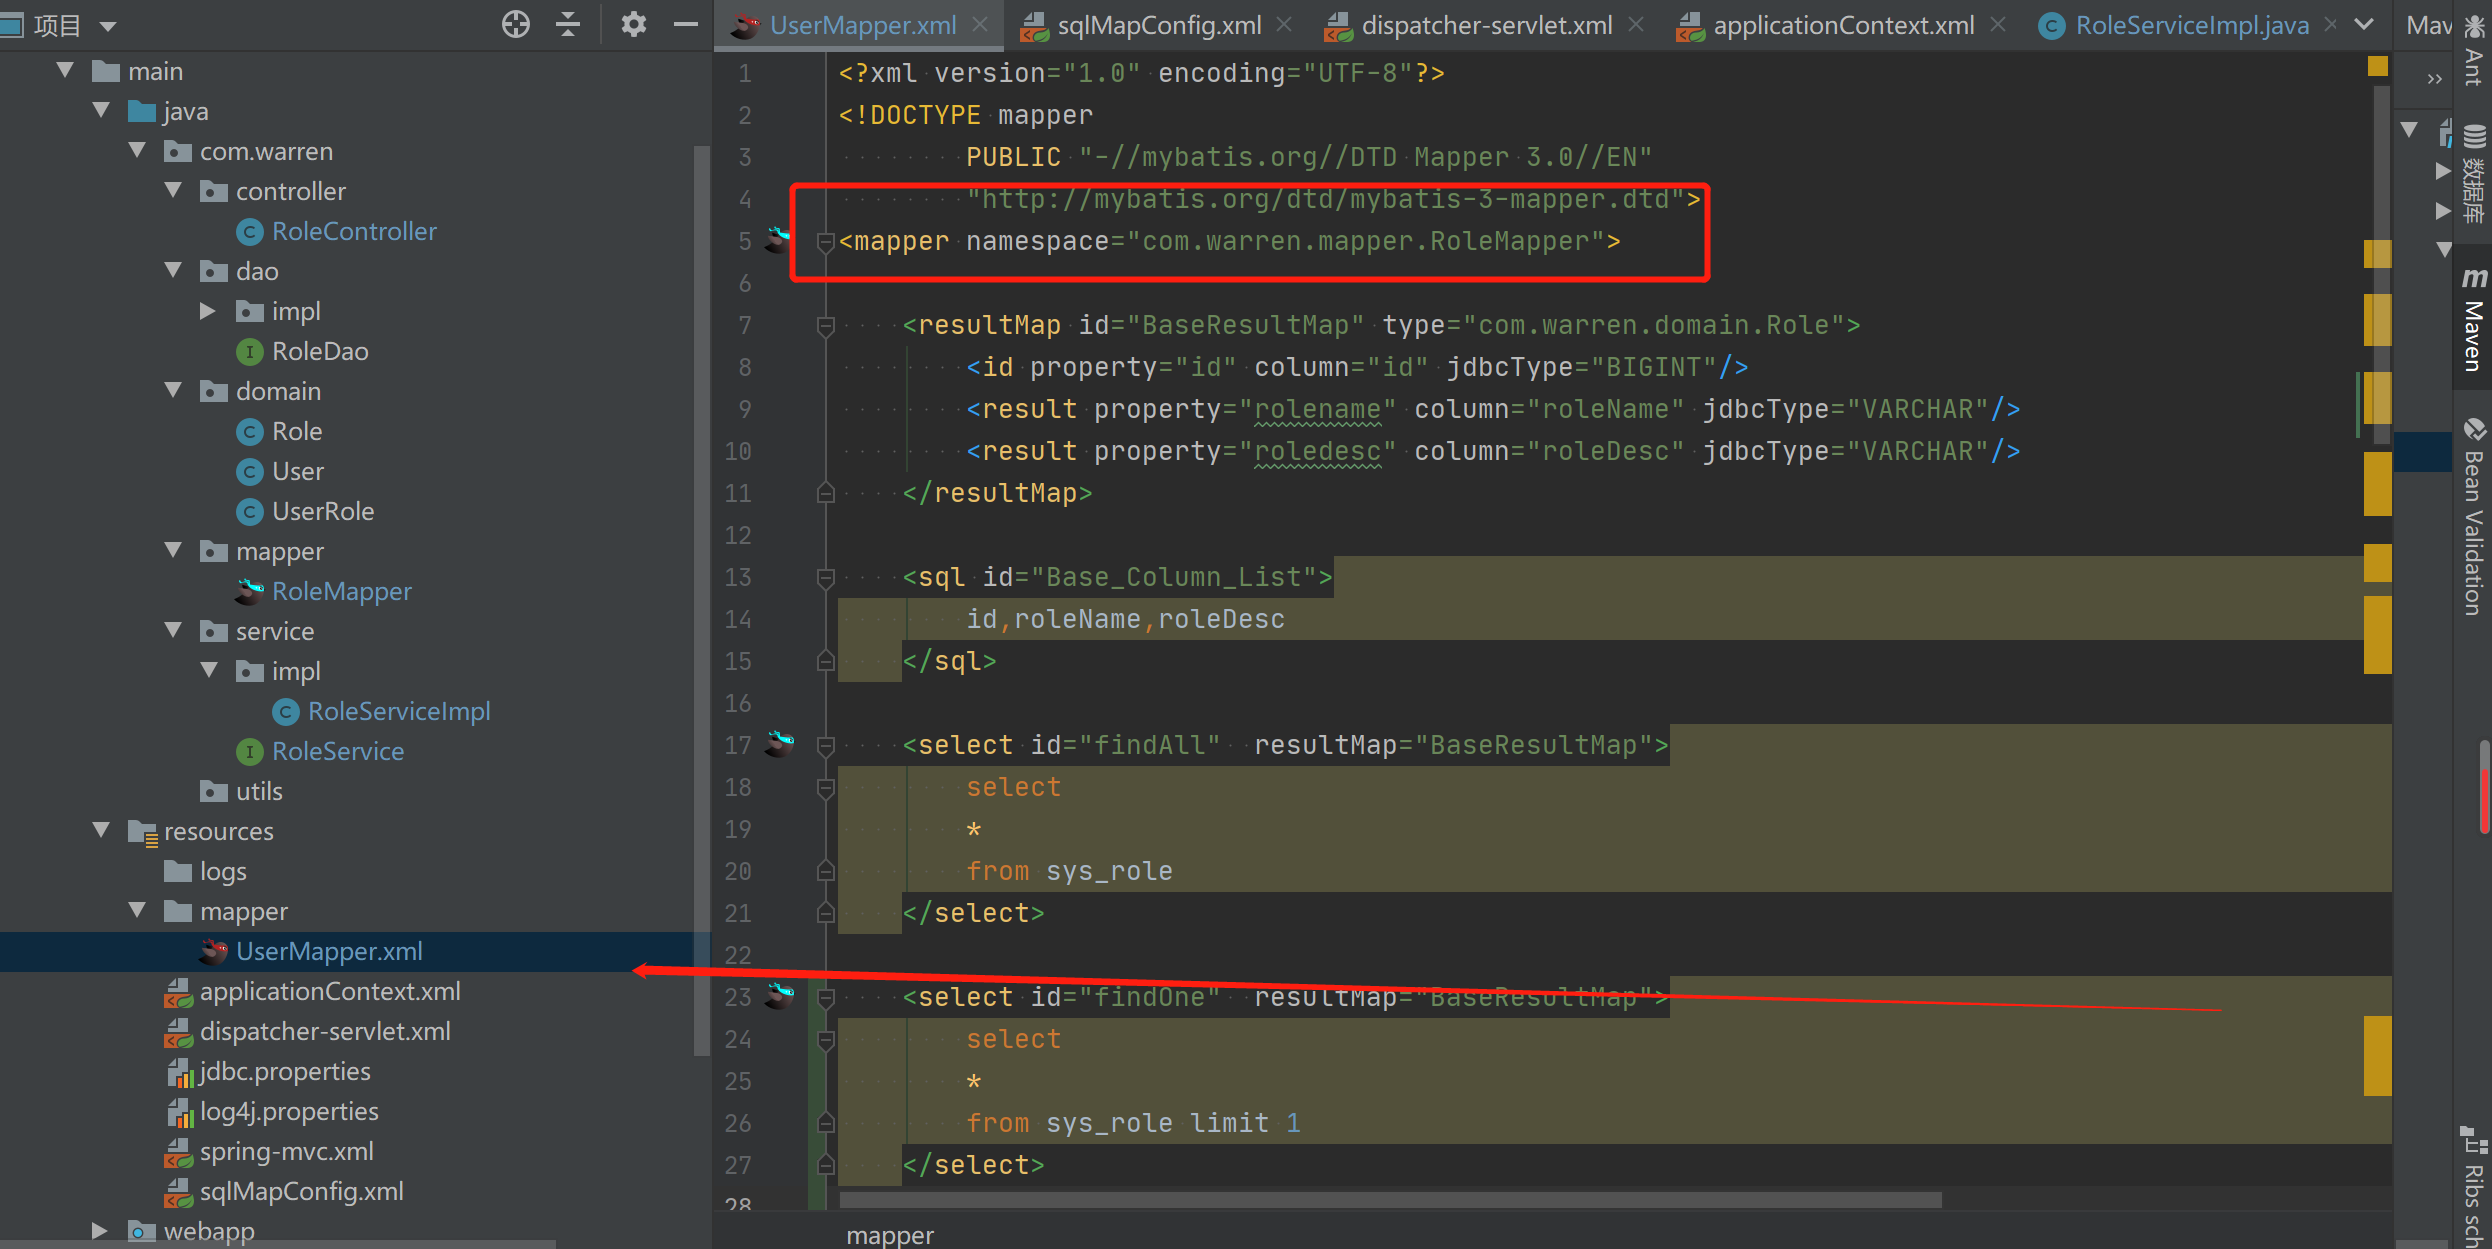Select RoleController class in tree
This screenshot has height=1249, width=2492.
354,231
